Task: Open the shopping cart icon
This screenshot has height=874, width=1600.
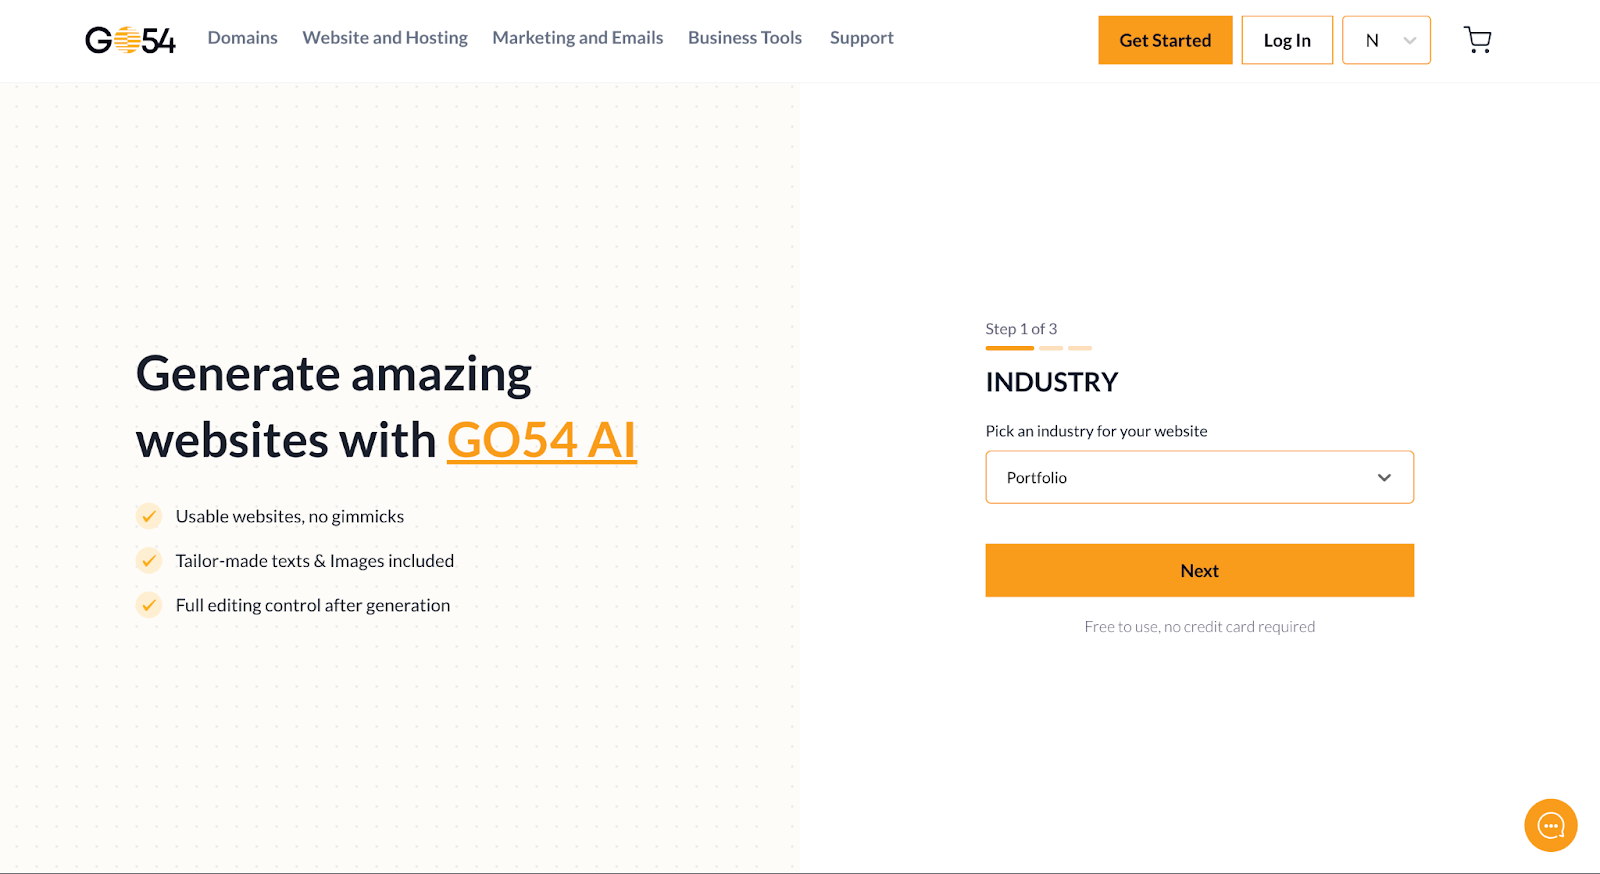Action: (x=1477, y=40)
